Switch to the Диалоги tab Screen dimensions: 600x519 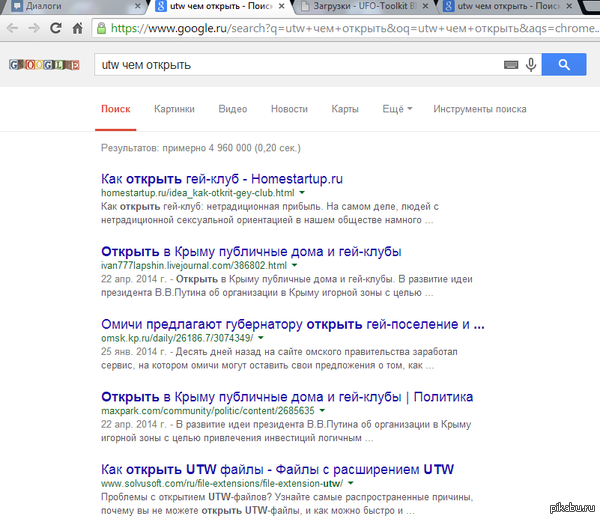(73, 6)
